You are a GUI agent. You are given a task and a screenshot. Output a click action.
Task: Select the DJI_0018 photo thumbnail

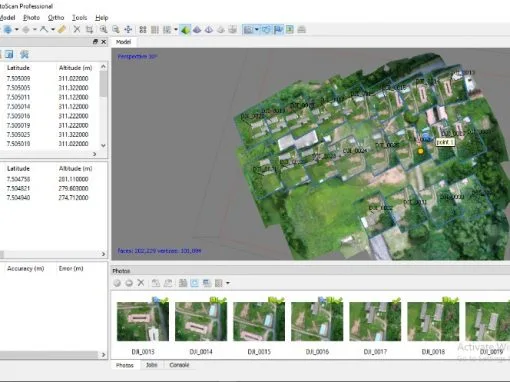tap(433, 322)
